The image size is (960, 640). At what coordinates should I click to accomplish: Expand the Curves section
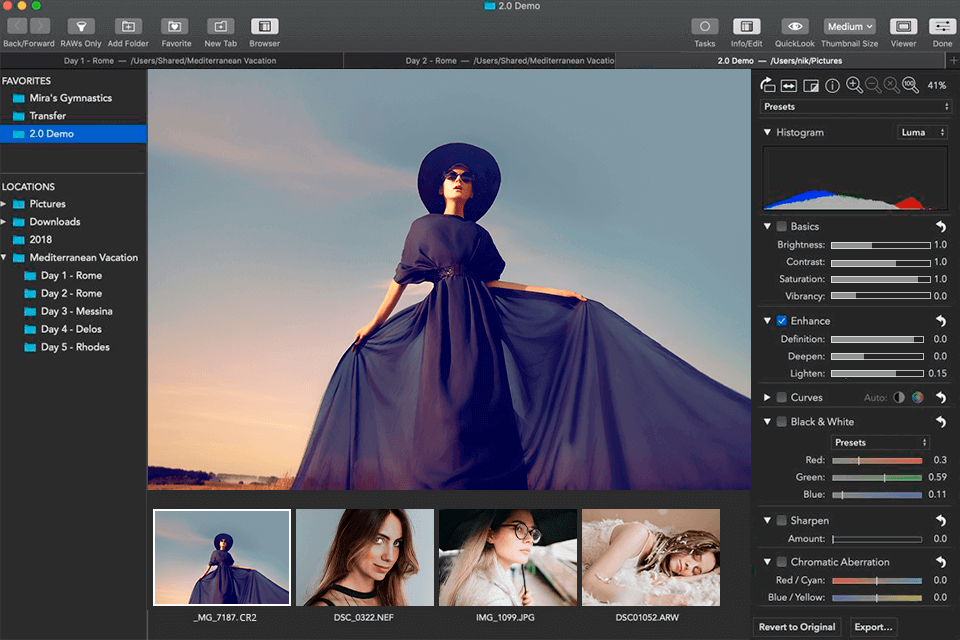click(767, 397)
